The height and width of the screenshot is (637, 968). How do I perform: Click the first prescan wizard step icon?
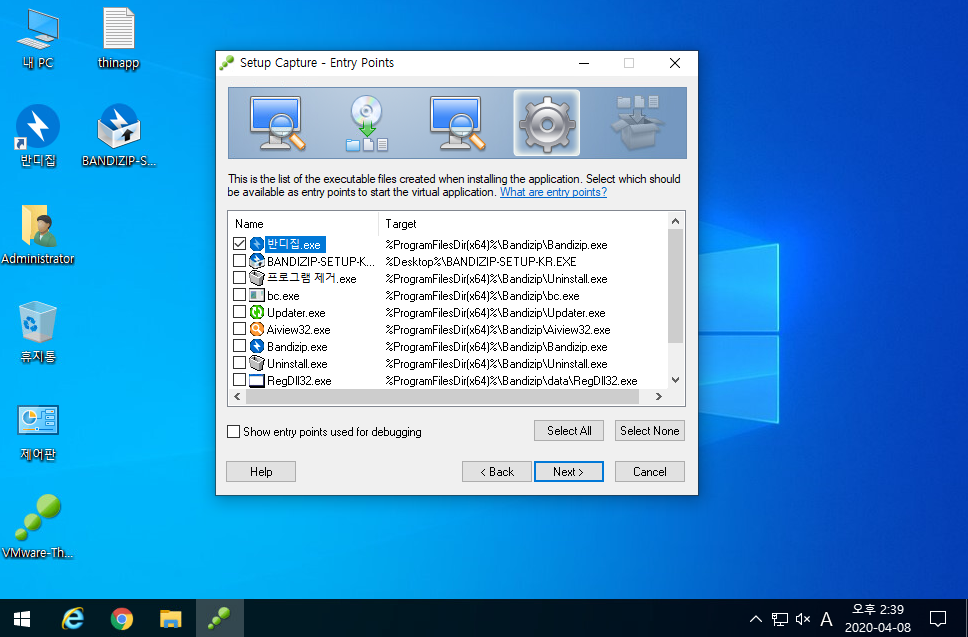point(277,123)
